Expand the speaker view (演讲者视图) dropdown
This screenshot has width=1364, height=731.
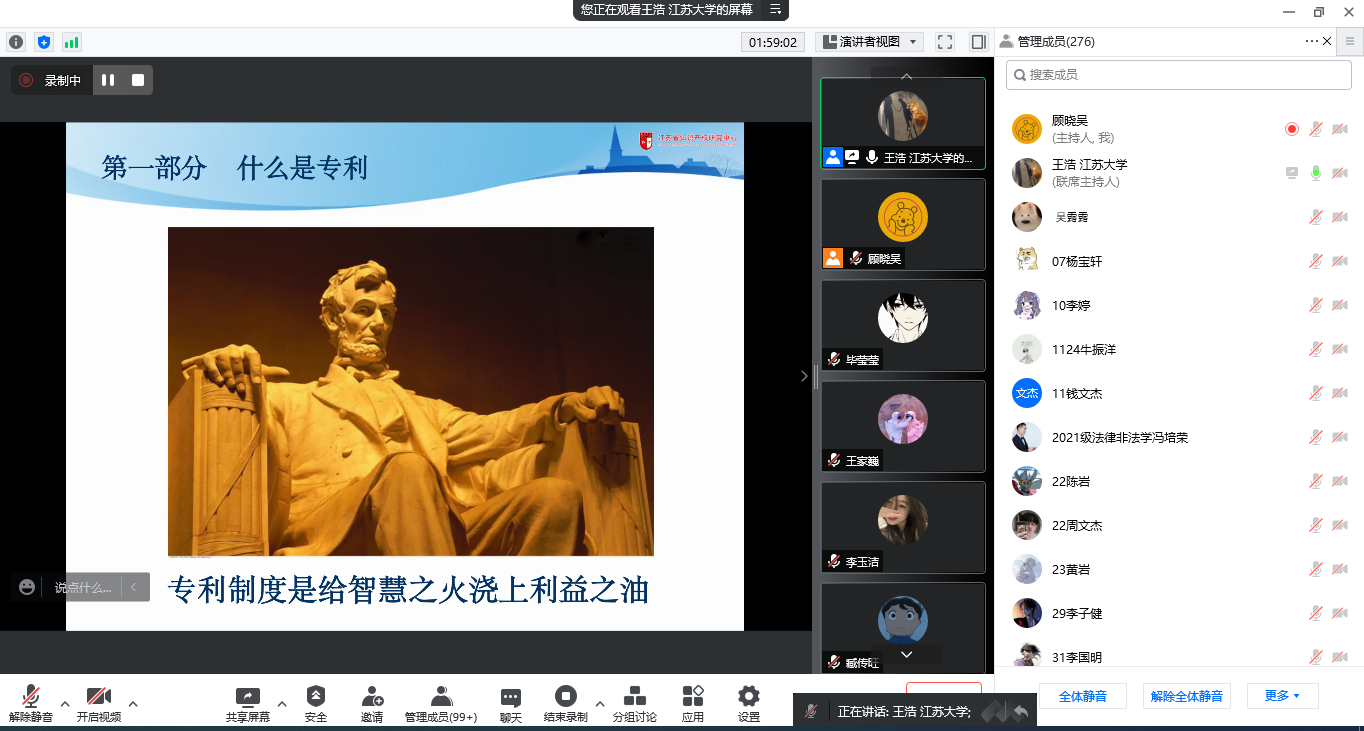point(869,42)
